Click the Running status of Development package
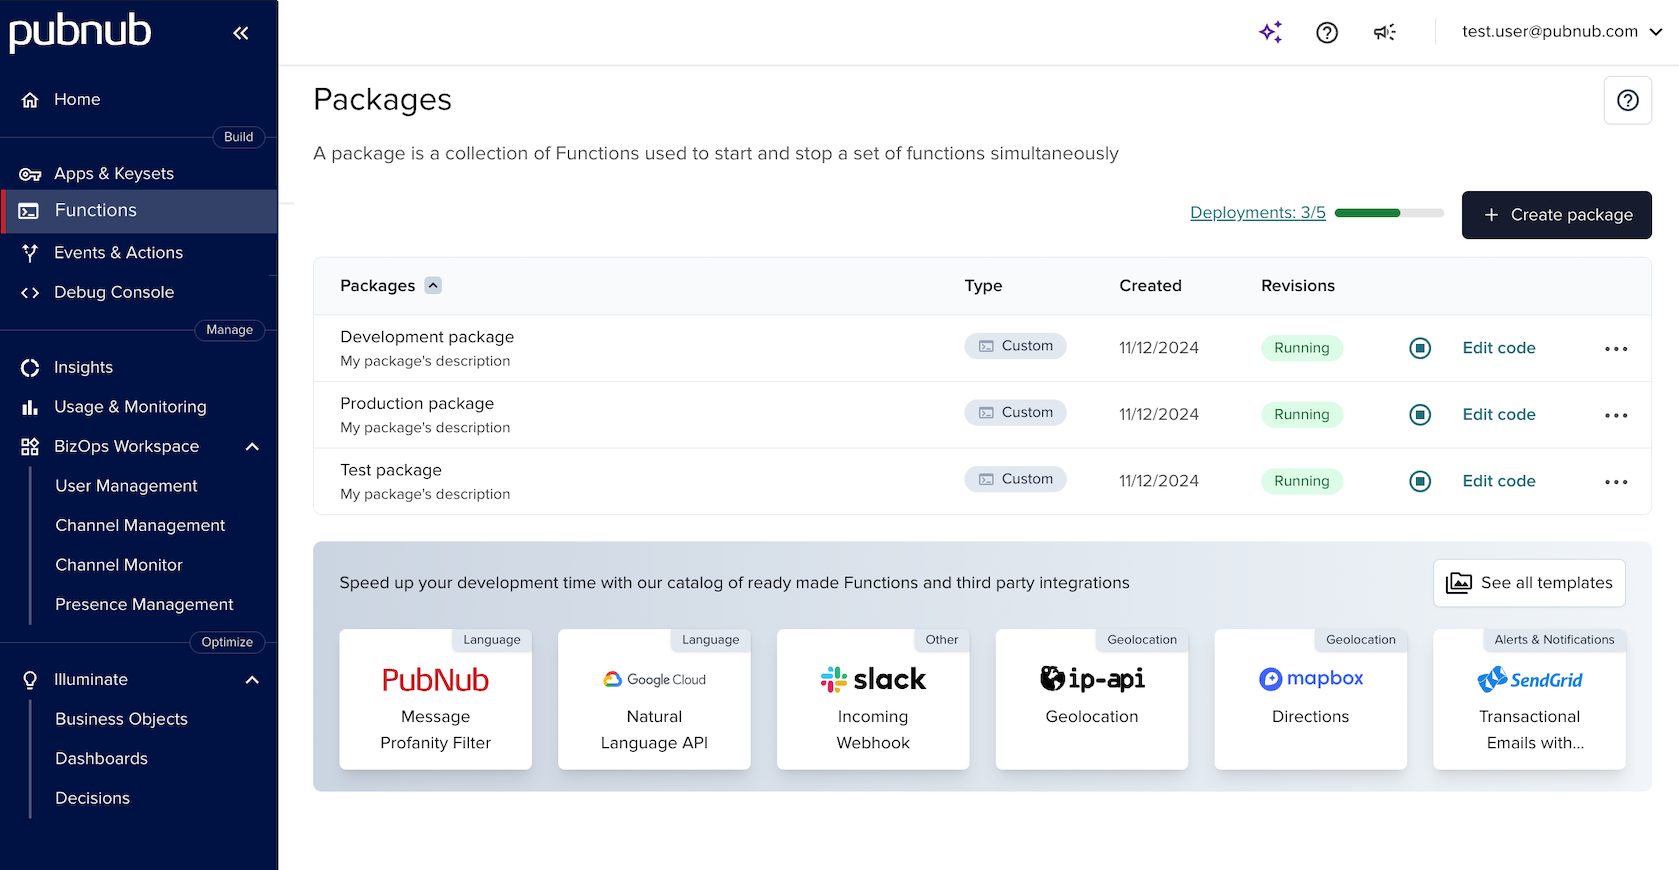 [1302, 348]
